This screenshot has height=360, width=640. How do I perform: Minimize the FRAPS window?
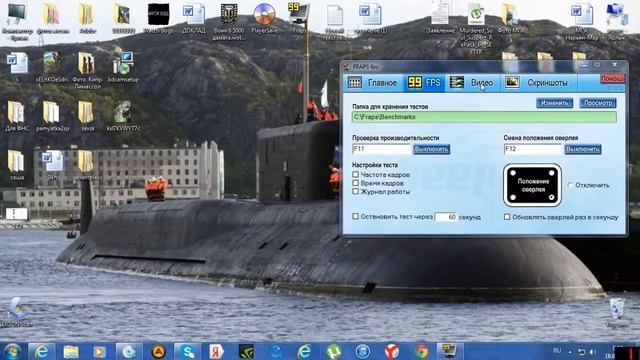click(x=584, y=65)
